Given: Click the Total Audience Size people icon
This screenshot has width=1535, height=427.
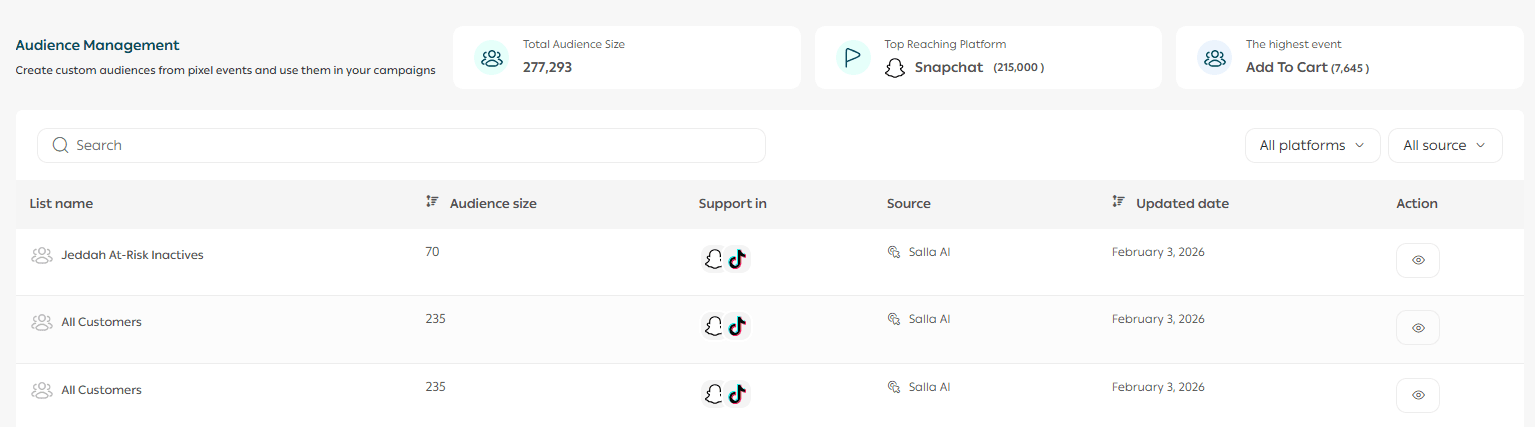Looking at the screenshot, I should (491, 58).
